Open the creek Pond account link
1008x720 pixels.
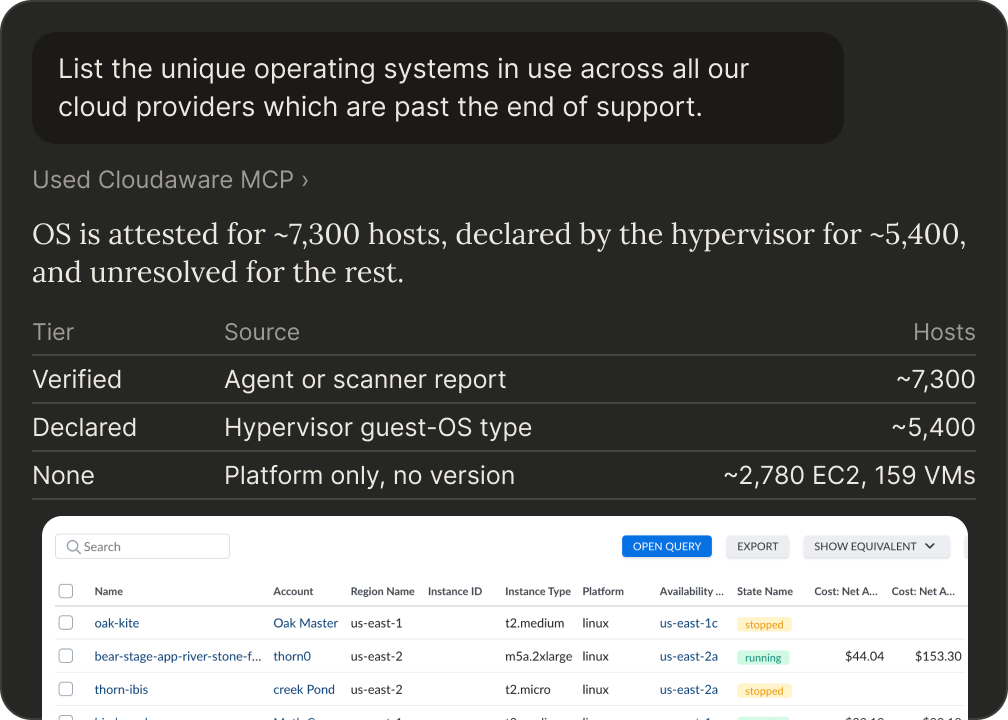304,690
